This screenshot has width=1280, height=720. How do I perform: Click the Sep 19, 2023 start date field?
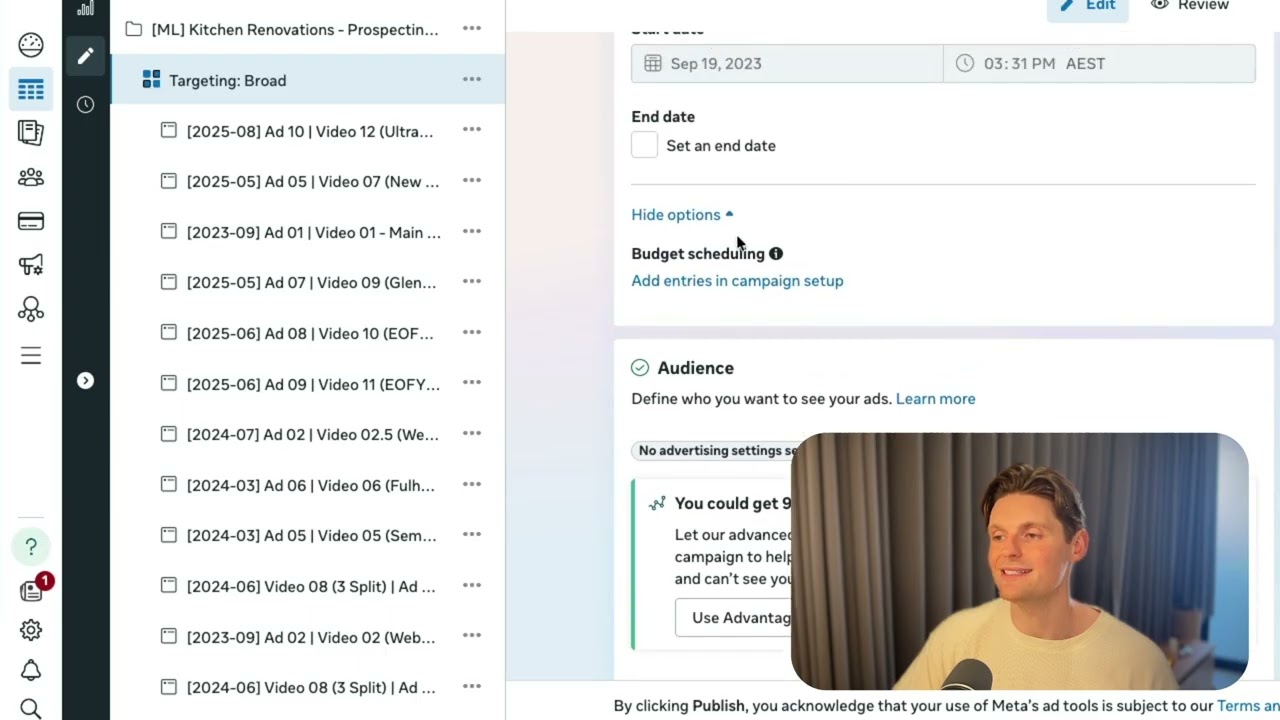tap(787, 63)
